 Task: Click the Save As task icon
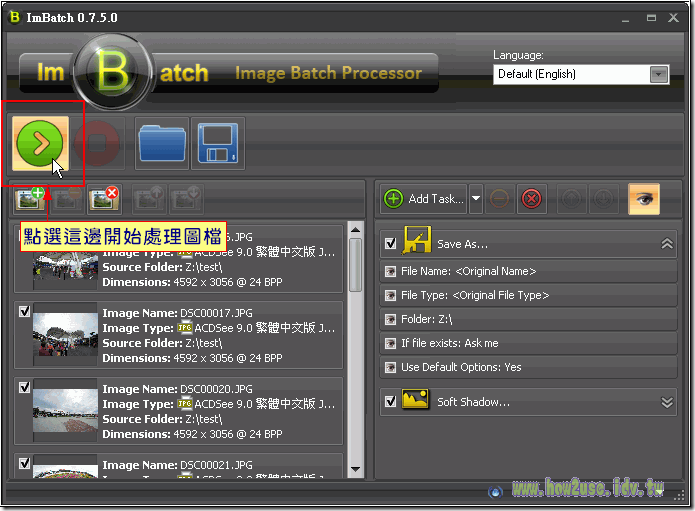416,241
